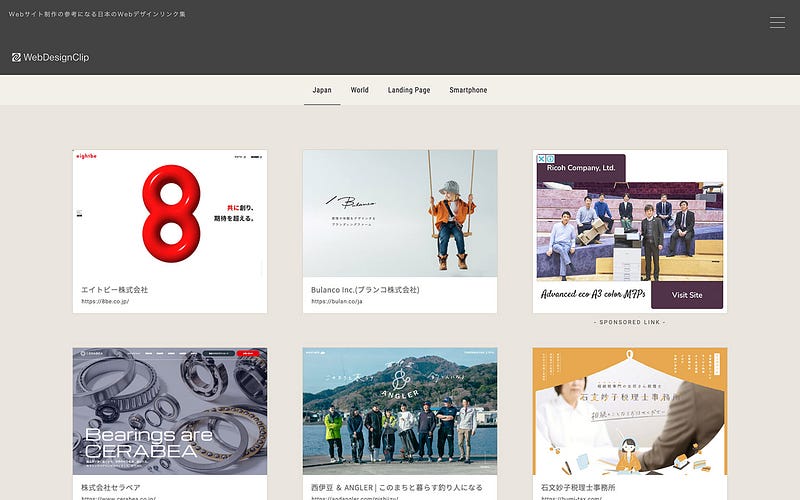
Task: Open the Landing Page tab
Action: 409,90
